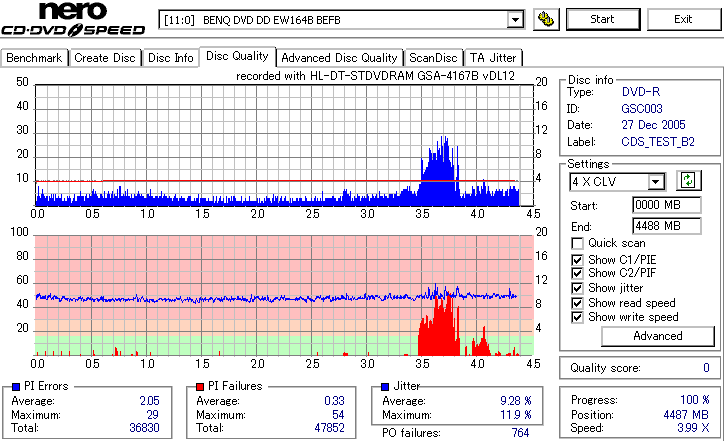Screen dimensions: 724x441
Task: Open the Advanced settings button
Action: pos(658,336)
